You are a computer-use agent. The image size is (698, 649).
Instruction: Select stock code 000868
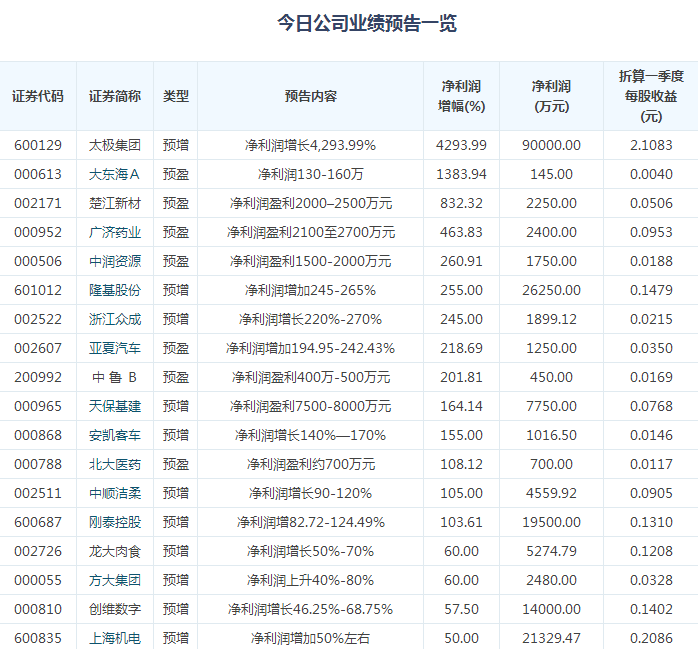[38, 435]
